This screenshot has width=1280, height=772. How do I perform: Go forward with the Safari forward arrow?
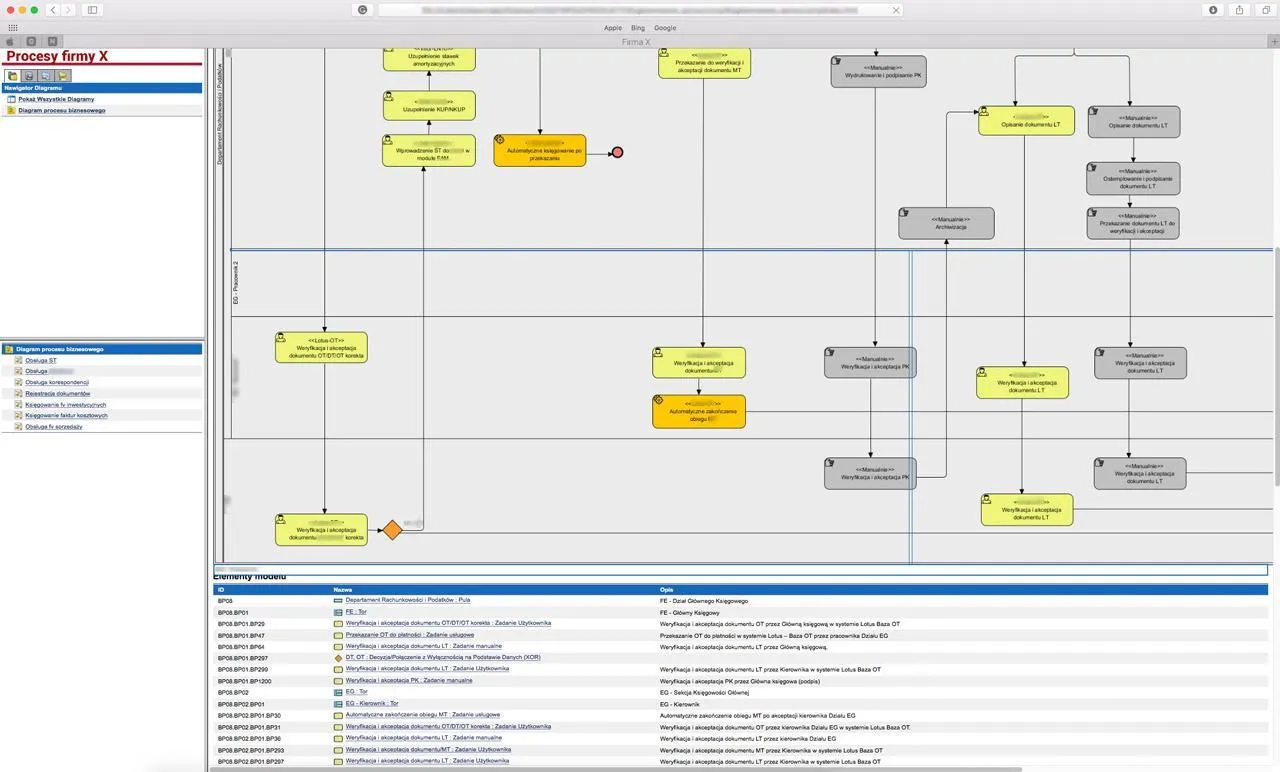68,10
